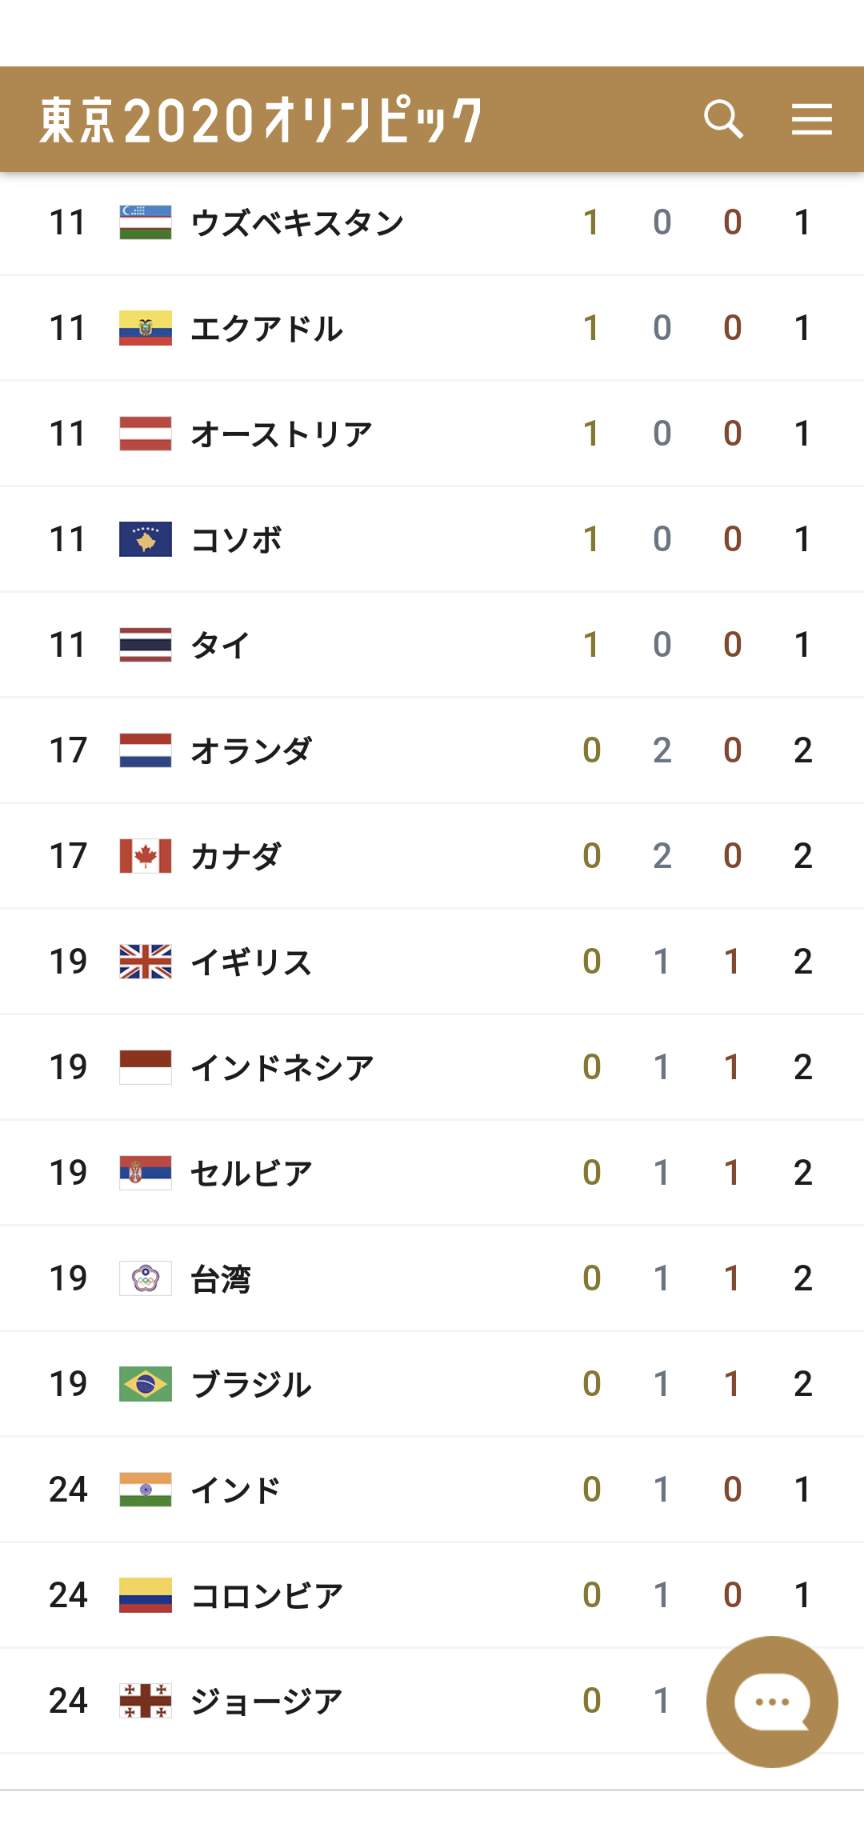Tap the Ecuador flag icon
Image resolution: width=864 pixels, height=1824 pixels.
[x=145, y=328]
